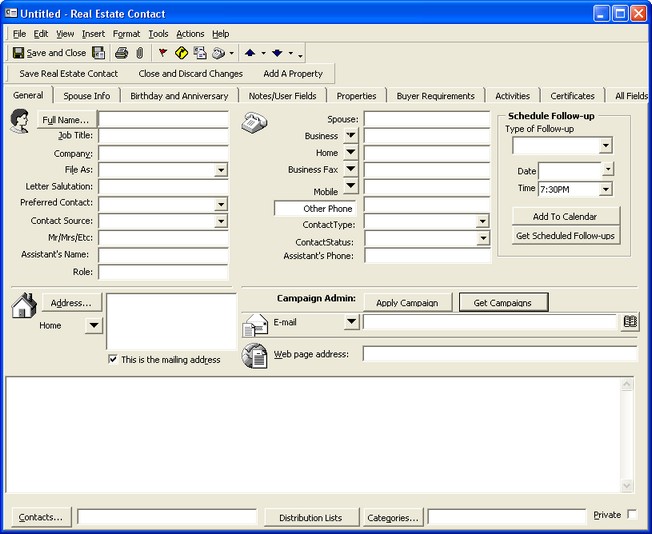The image size is (652, 534).
Task: Toggle 'This is the mailing address' checkbox
Action: click(113, 360)
